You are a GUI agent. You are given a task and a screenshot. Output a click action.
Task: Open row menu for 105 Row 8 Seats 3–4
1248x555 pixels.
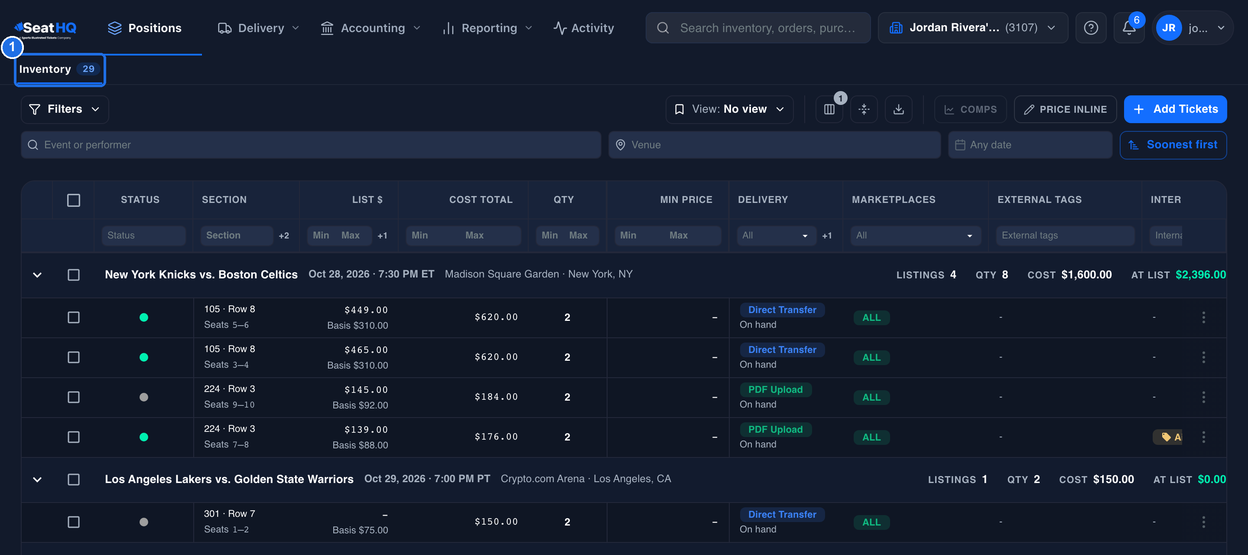pyautogui.click(x=1203, y=357)
